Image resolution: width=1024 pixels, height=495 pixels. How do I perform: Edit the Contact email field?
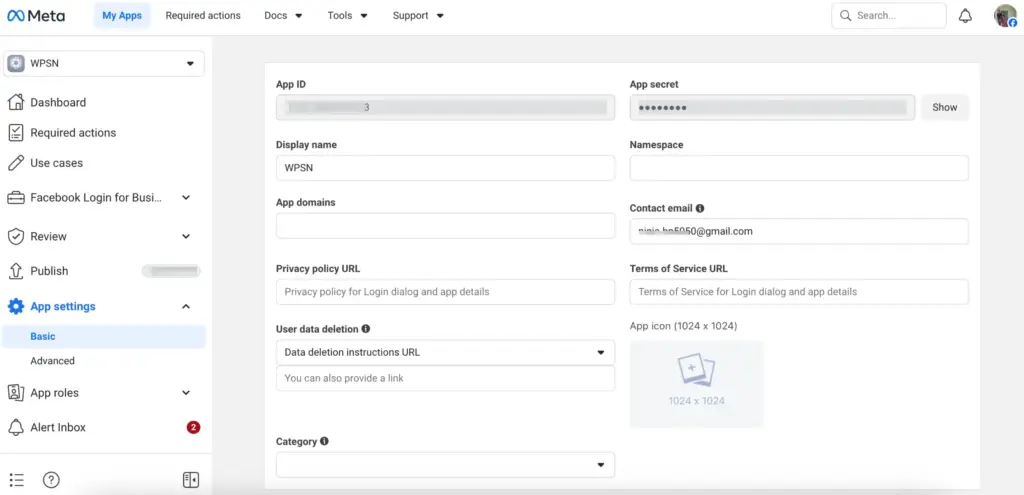(x=799, y=231)
